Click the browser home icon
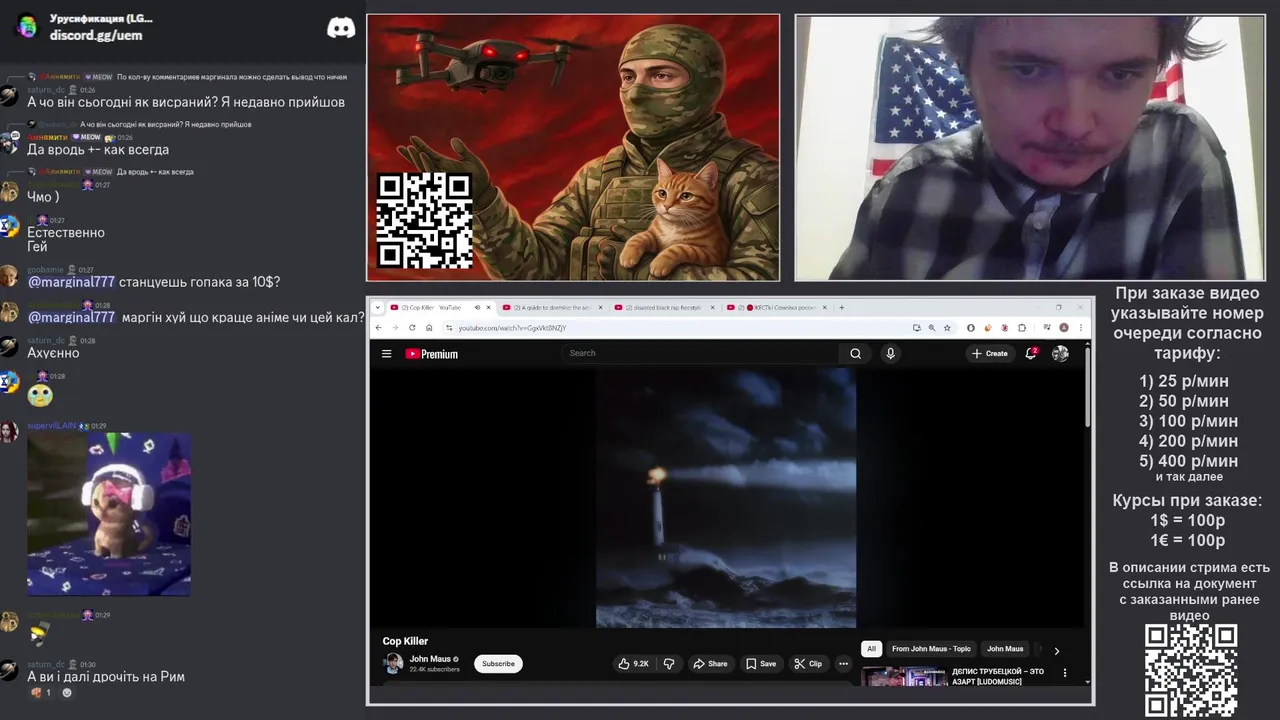Viewport: 1280px width, 720px height. (x=429, y=327)
